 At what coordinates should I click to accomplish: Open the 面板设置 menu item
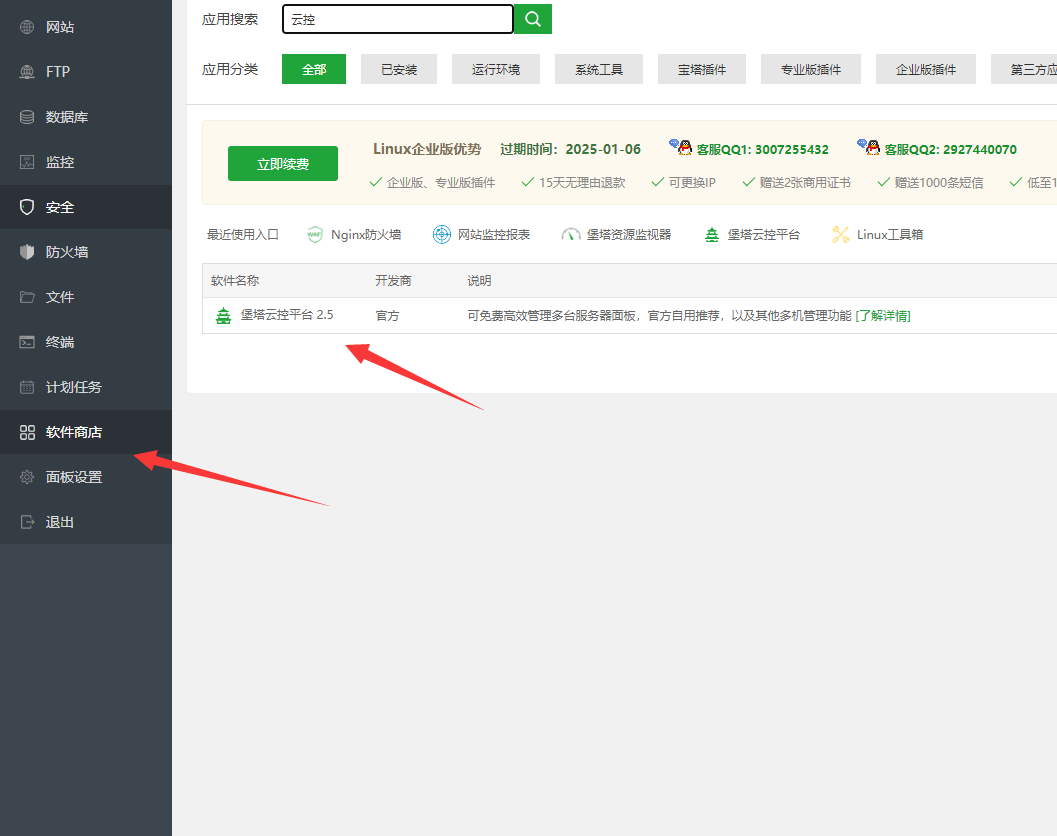(x=86, y=477)
